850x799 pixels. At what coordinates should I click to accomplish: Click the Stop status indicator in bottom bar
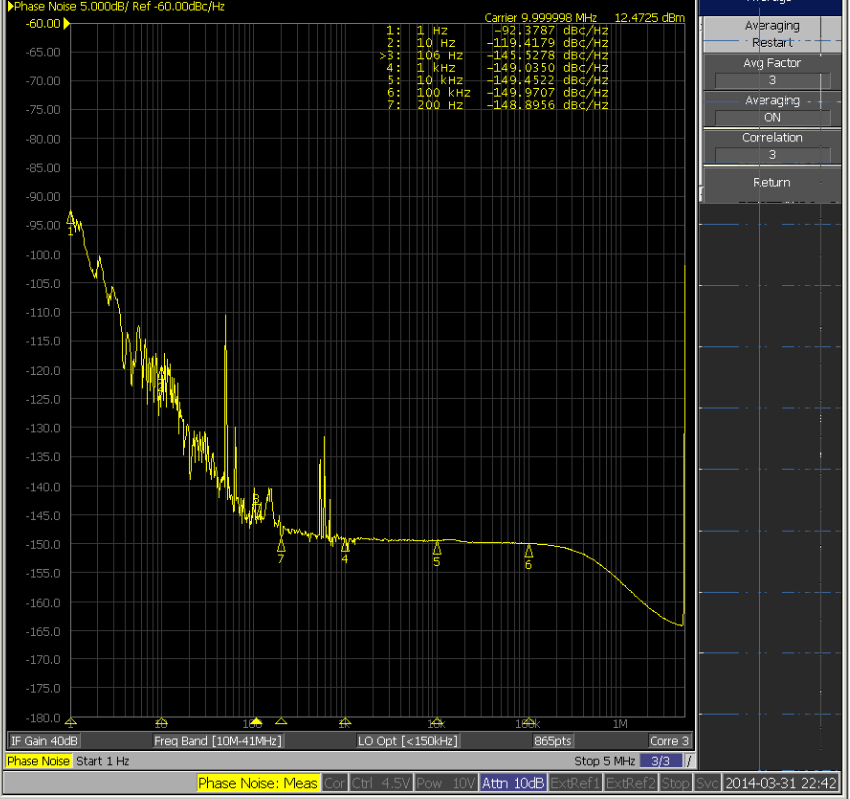pyautogui.click(x=675, y=783)
